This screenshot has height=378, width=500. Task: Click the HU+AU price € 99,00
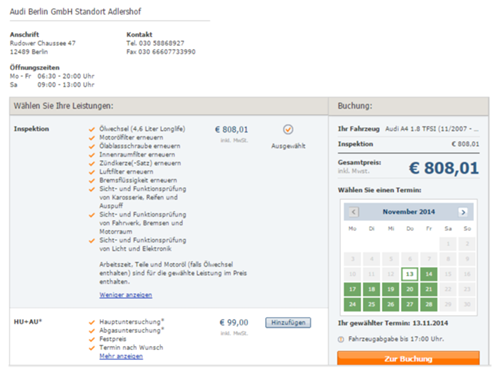coord(234,322)
